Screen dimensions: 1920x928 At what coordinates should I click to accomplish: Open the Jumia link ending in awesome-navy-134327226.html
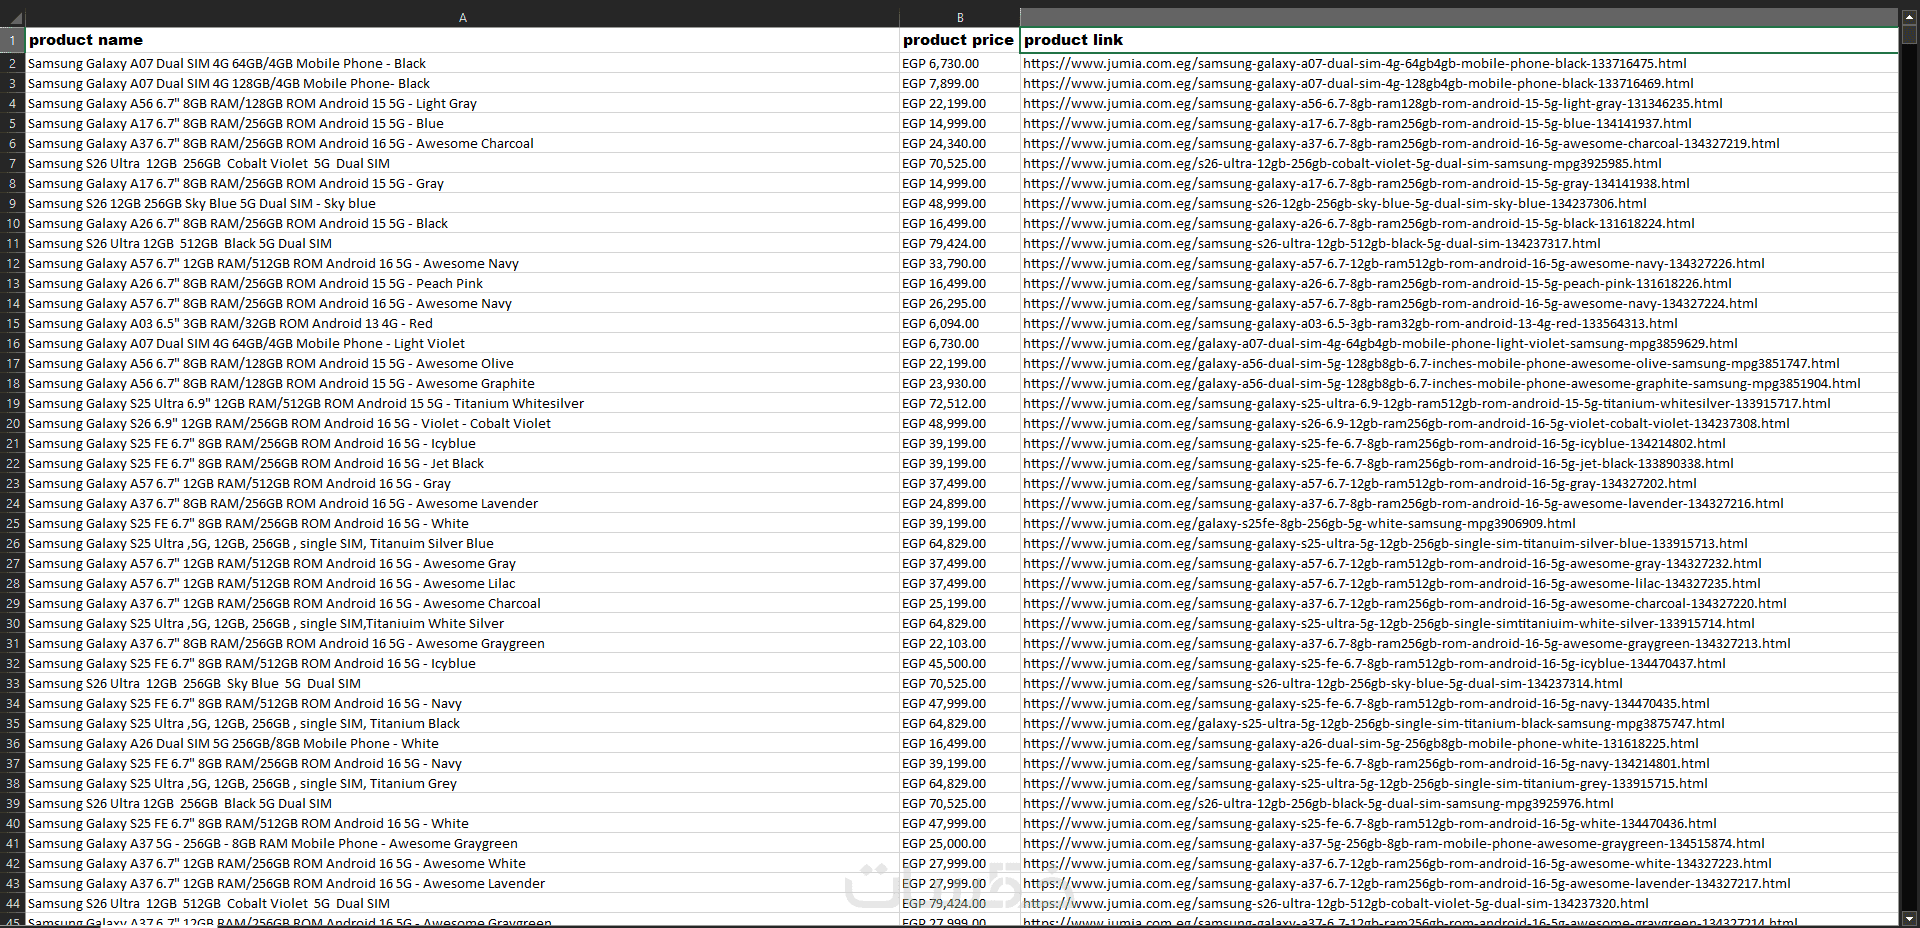(x=1394, y=263)
